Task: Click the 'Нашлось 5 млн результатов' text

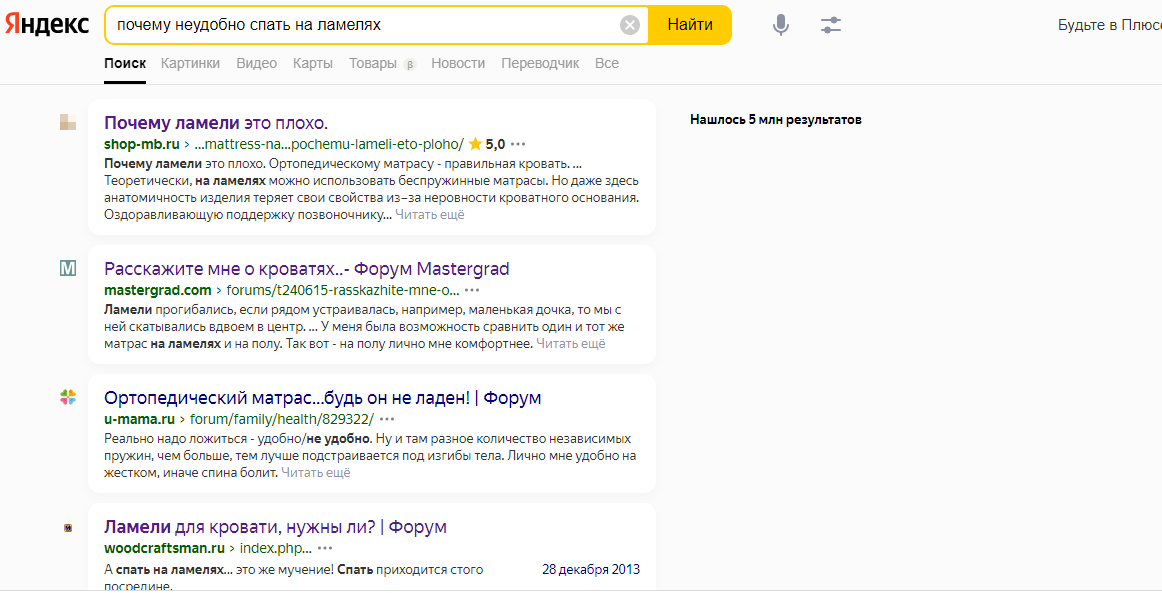Action: [776, 119]
